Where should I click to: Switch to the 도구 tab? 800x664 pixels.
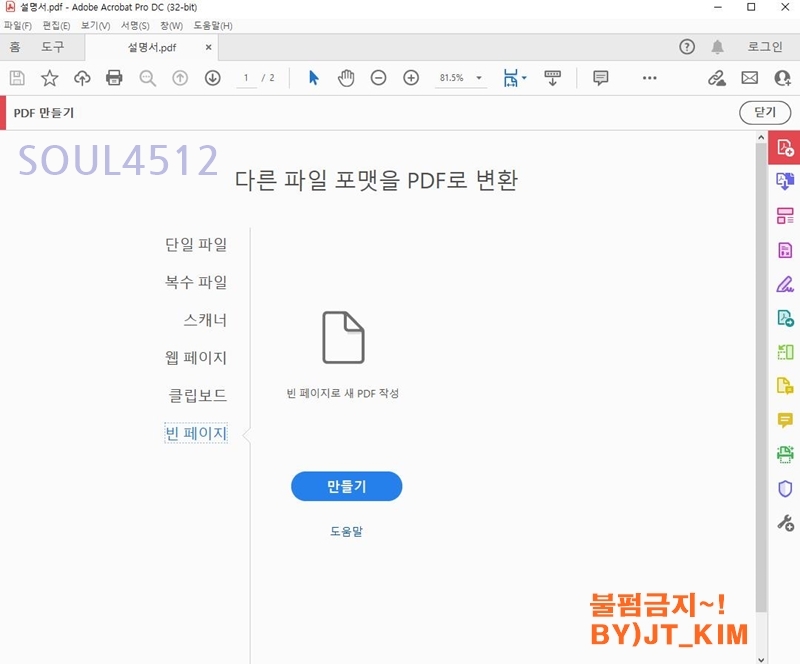(x=53, y=47)
